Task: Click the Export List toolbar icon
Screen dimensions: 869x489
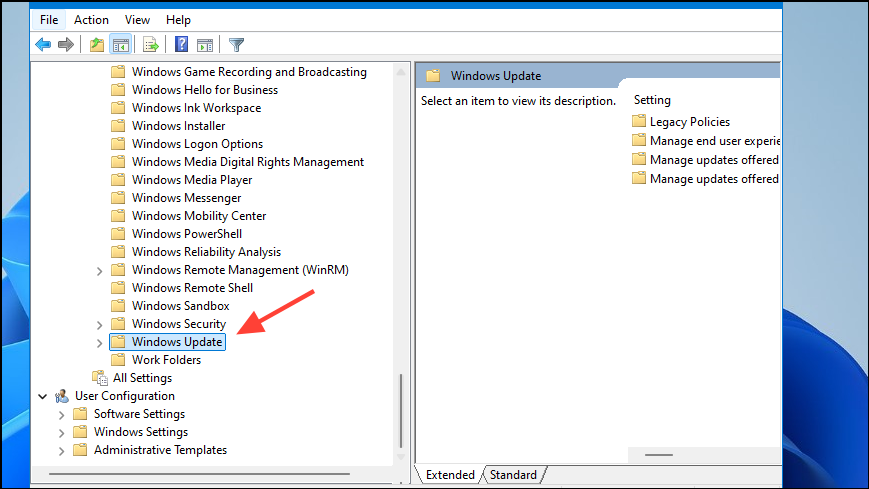Action: [151, 44]
